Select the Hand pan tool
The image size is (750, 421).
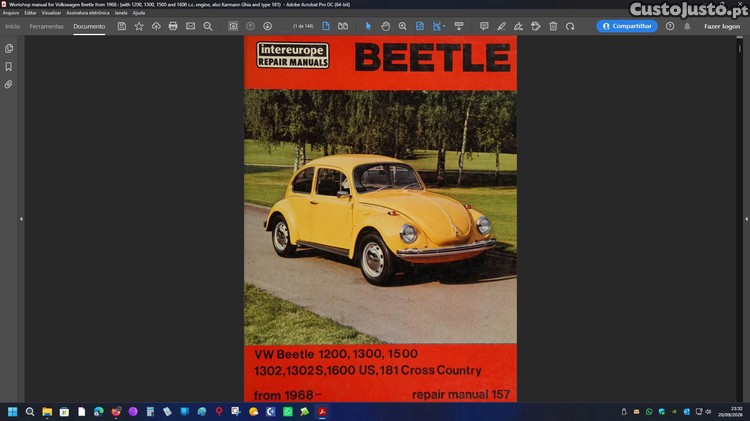coord(386,26)
